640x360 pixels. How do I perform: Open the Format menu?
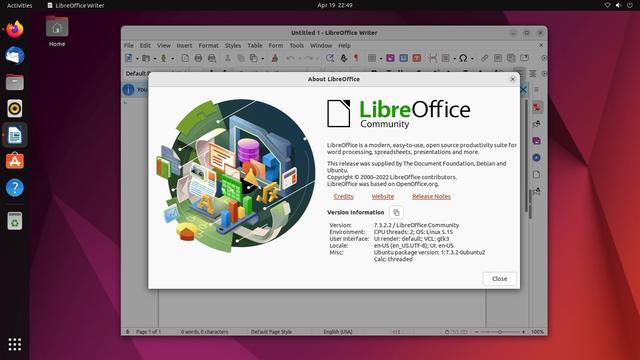coord(209,46)
